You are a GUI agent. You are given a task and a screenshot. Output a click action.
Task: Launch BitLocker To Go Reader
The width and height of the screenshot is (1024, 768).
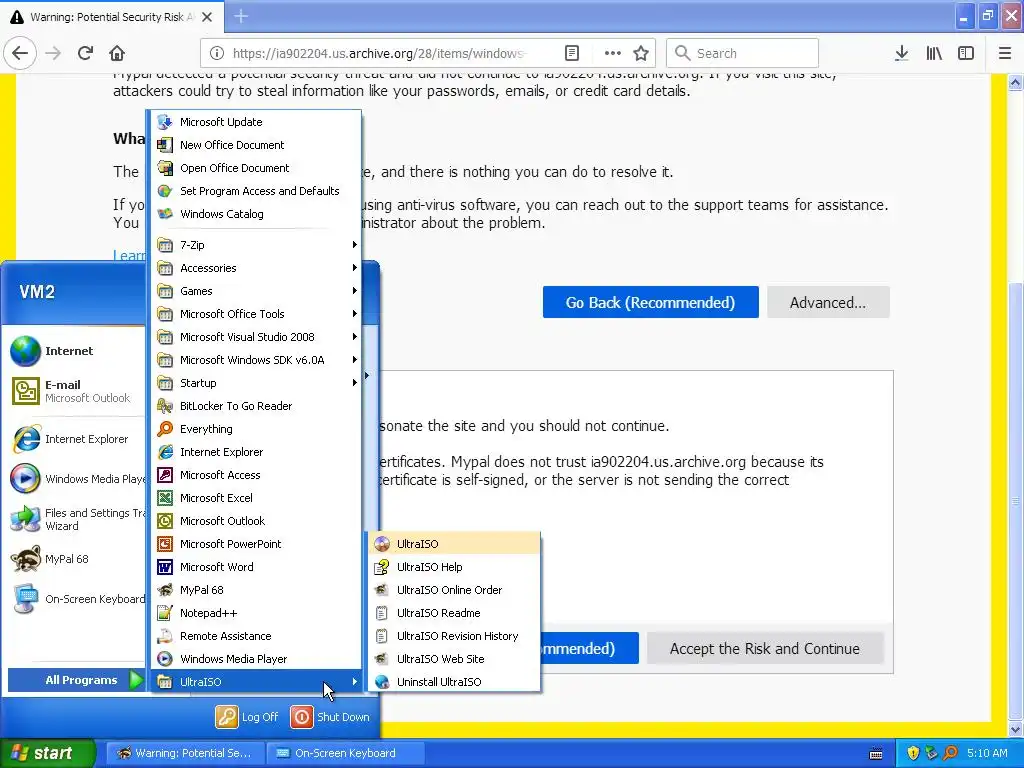point(256,406)
